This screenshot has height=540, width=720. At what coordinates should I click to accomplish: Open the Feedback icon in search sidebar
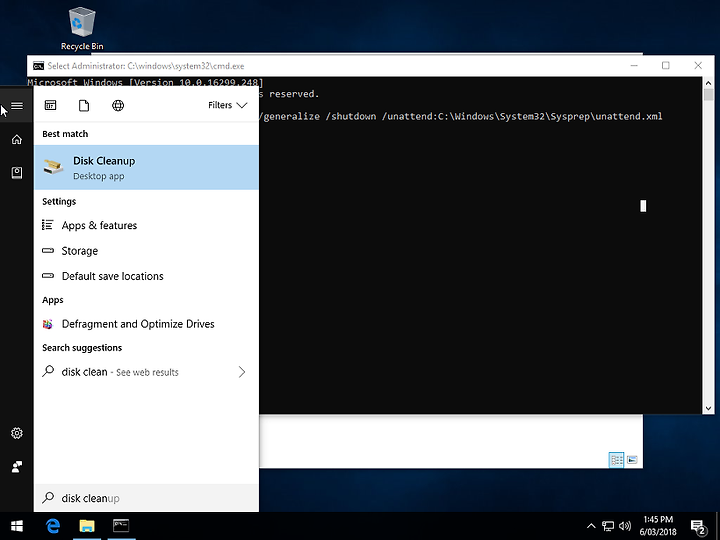pos(17,467)
